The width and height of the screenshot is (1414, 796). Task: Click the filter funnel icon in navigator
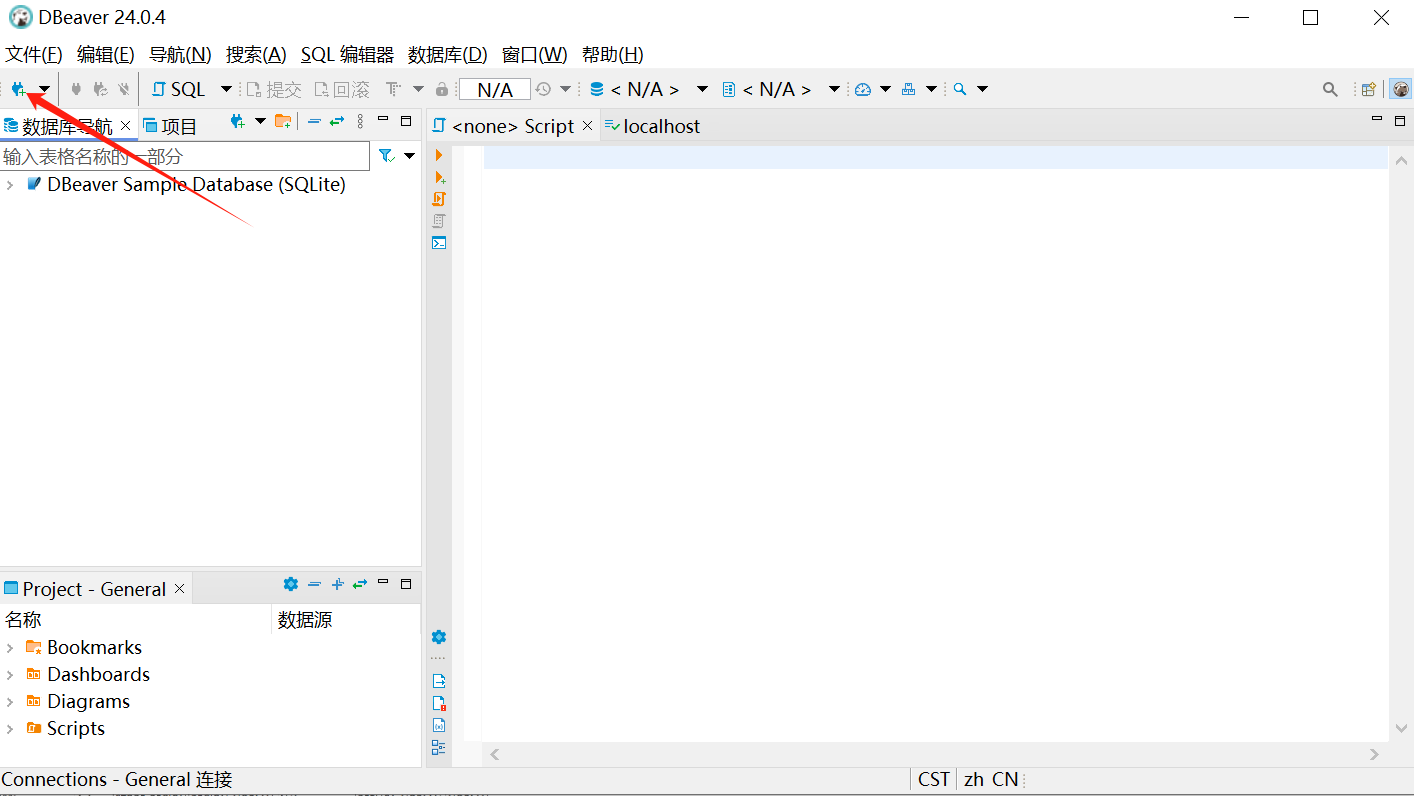(x=386, y=156)
